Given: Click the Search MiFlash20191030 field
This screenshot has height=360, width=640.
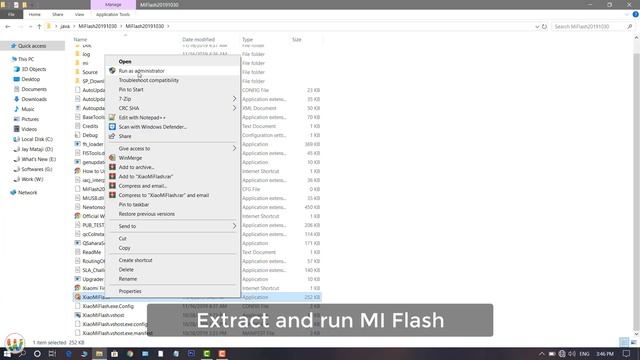Looking at the screenshot, I should coord(593,27).
